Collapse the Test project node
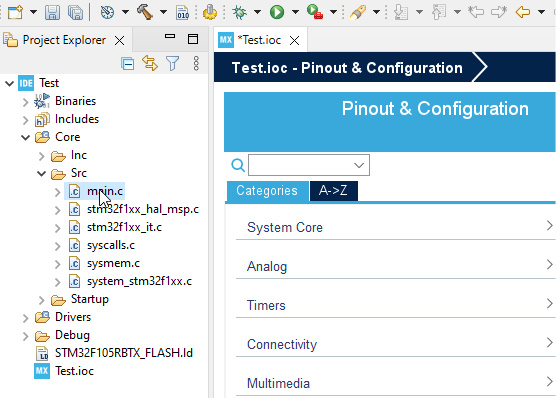556x398 pixels. coord(10,83)
